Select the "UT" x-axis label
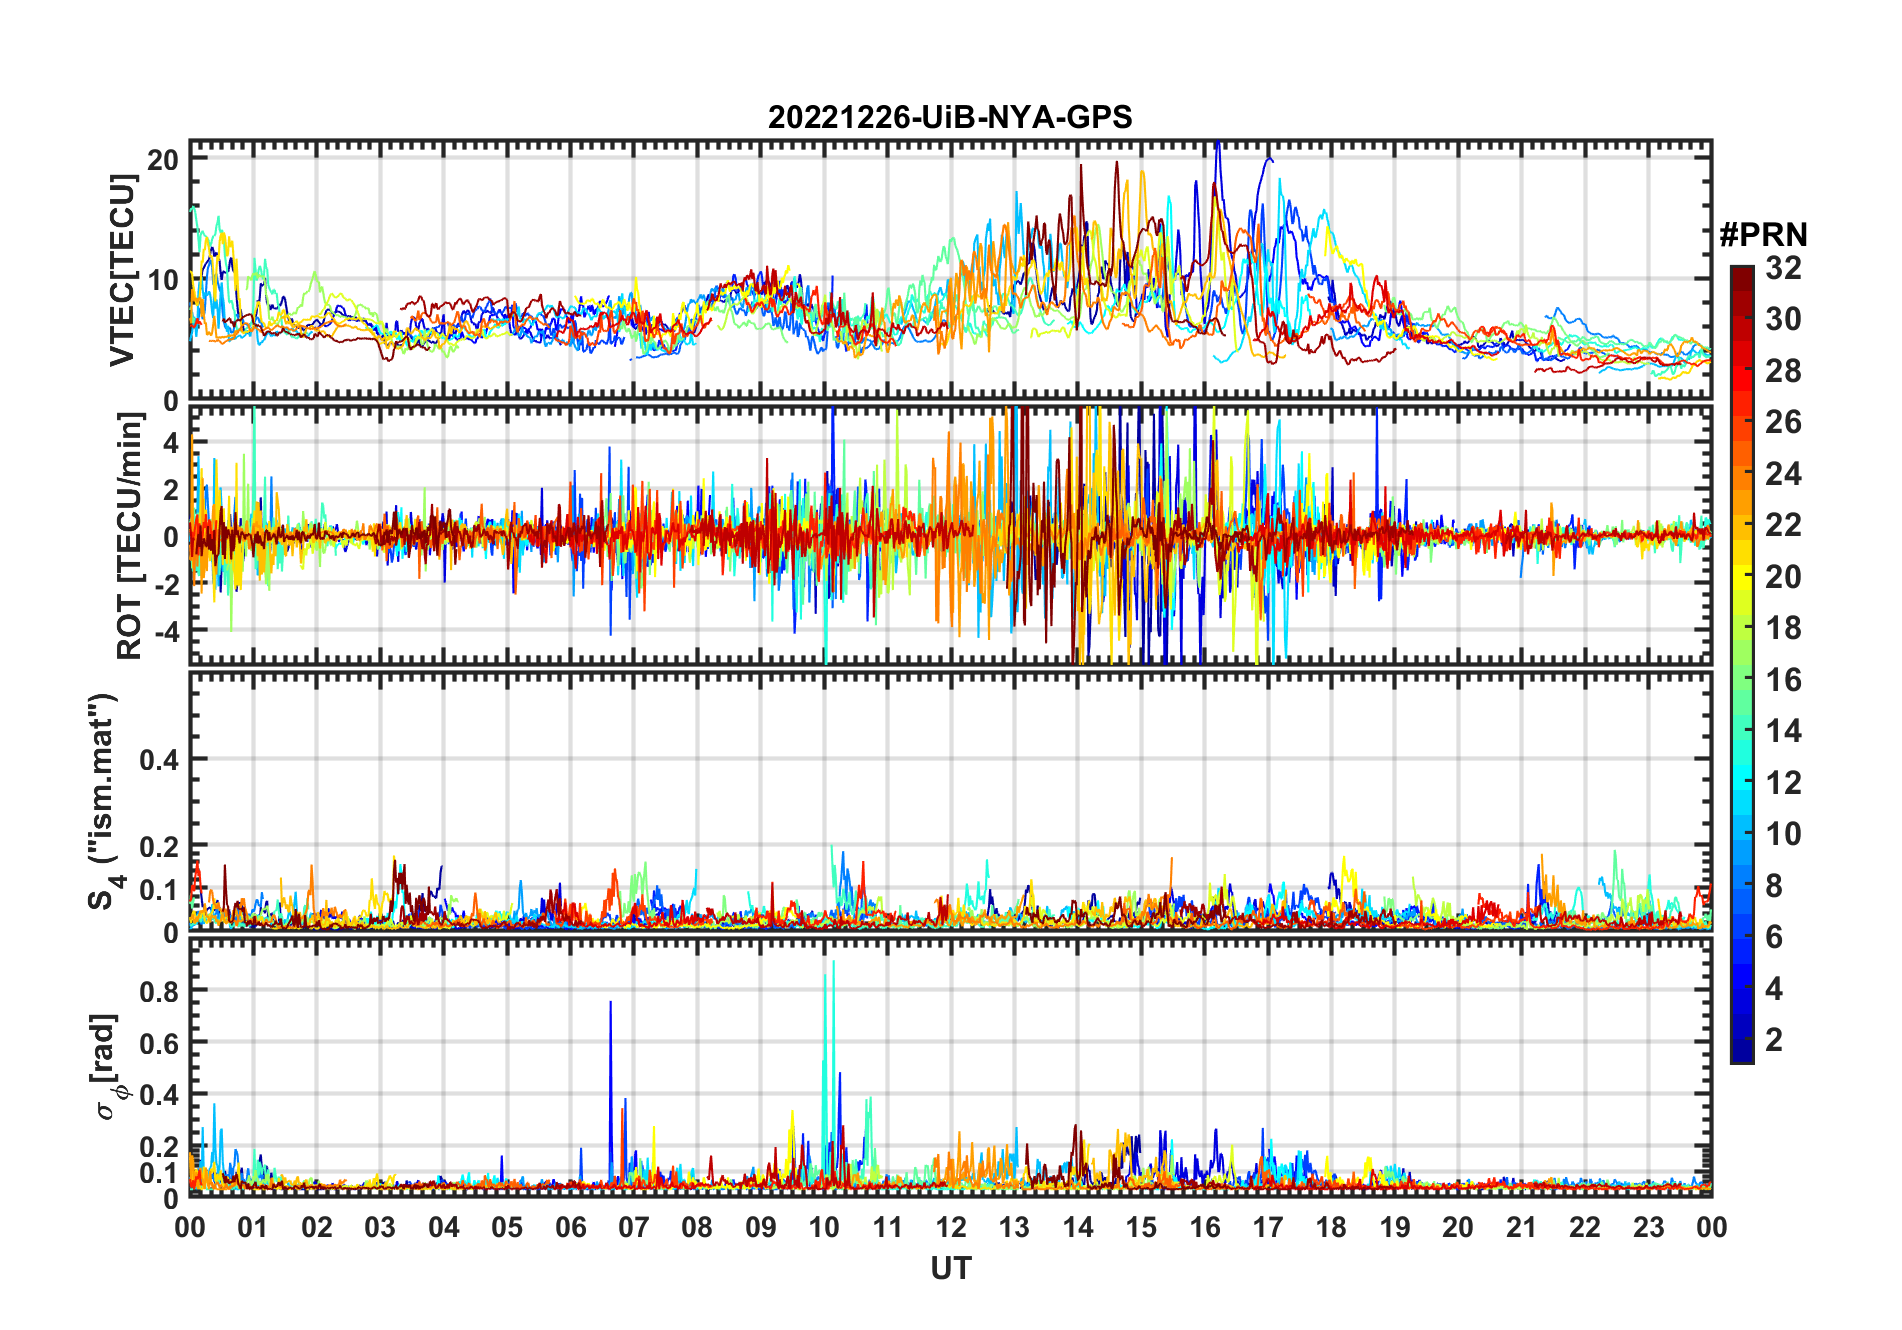The width and height of the screenshot is (1902, 1330). pyautogui.click(x=950, y=1268)
